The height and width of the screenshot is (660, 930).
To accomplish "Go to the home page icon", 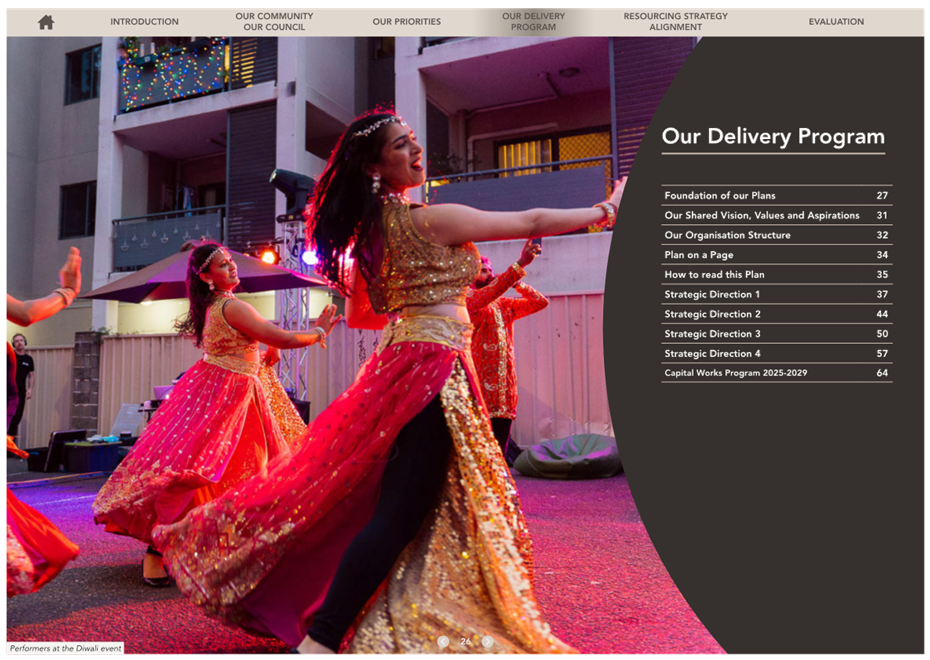I will [x=46, y=22].
